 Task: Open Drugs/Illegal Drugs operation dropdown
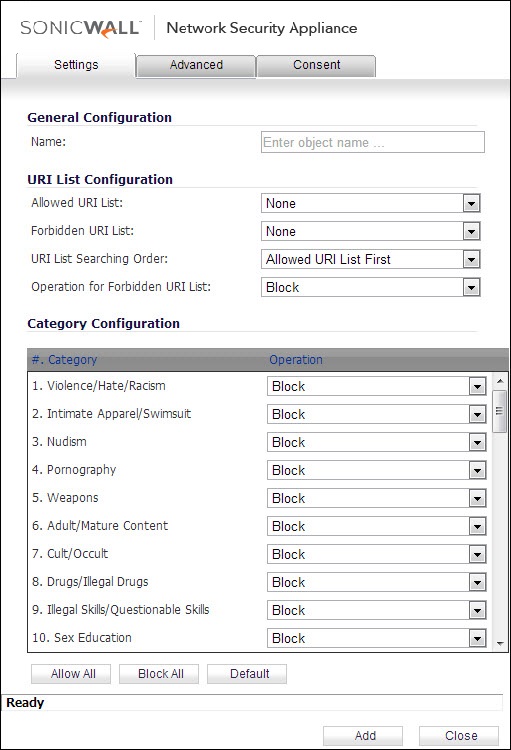[377, 582]
